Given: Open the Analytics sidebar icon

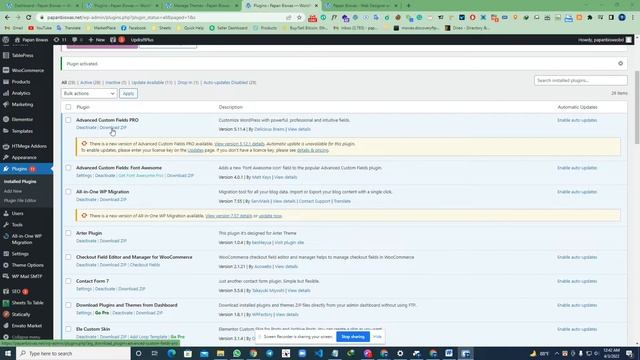Looking at the screenshot, I should click(6, 93).
